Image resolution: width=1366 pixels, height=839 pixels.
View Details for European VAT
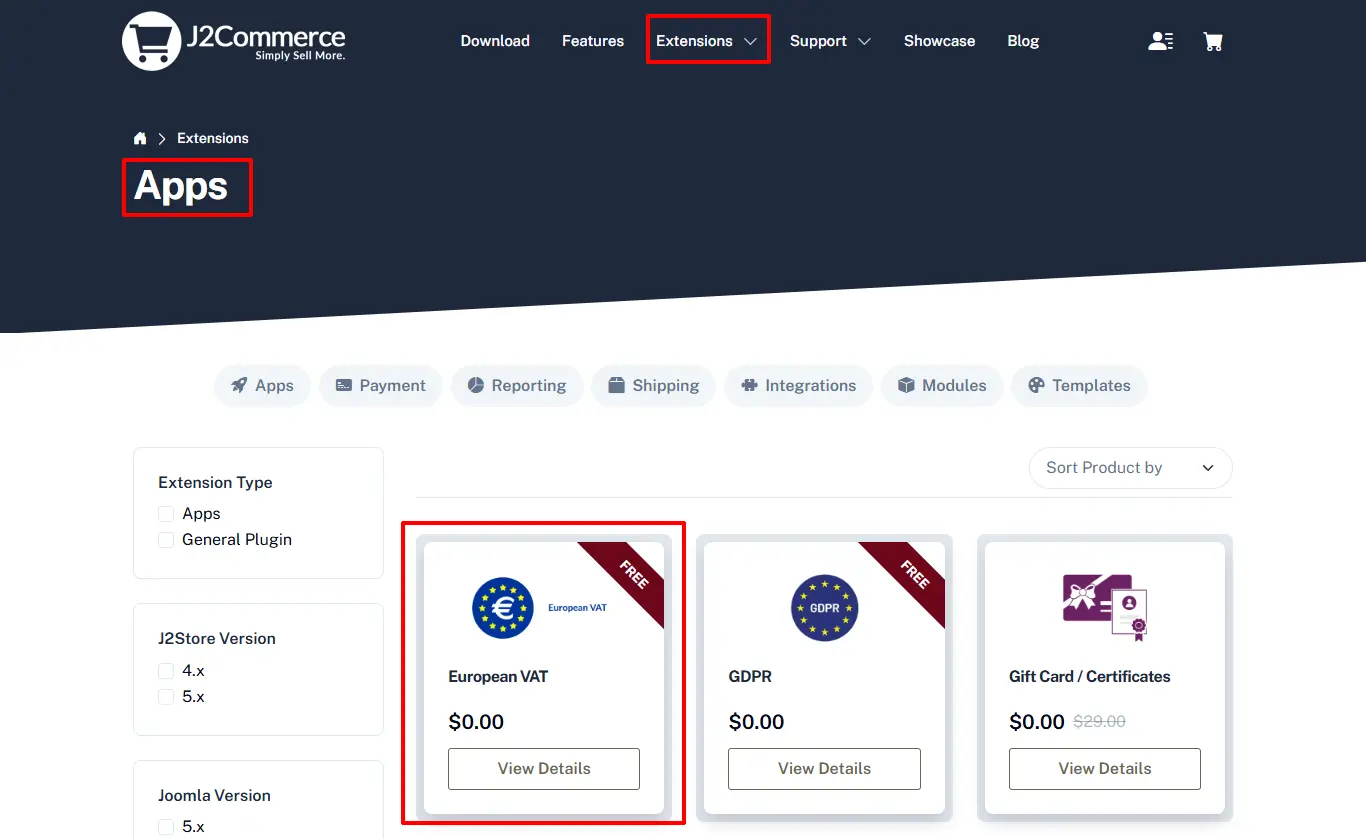point(544,769)
